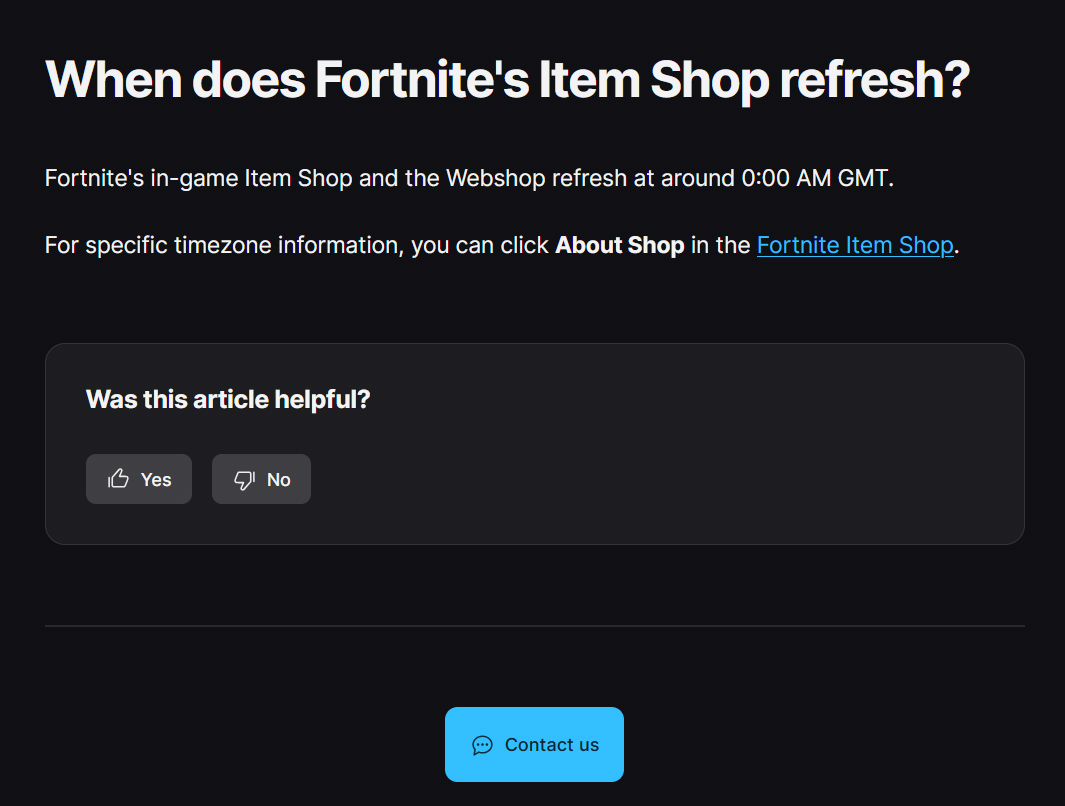Image resolution: width=1065 pixels, height=806 pixels.
Task: Click the sentence mentioning the Webshop refresh
Action: (469, 178)
